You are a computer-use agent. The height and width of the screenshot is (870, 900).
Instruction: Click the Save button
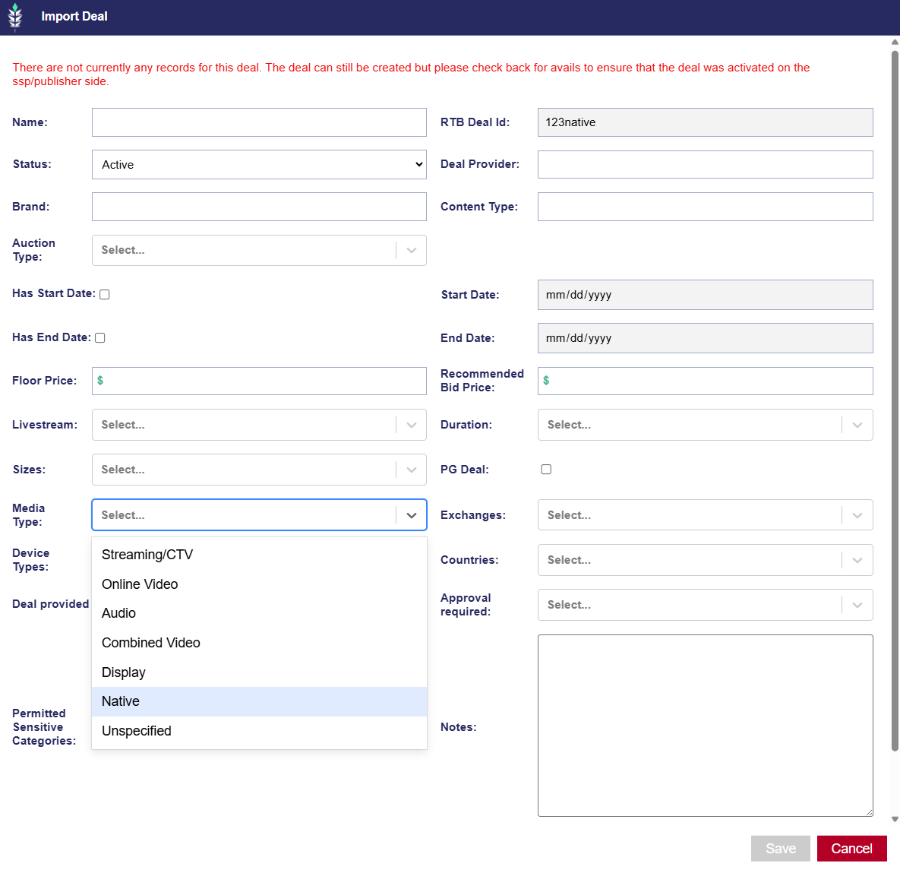(x=780, y=848)
